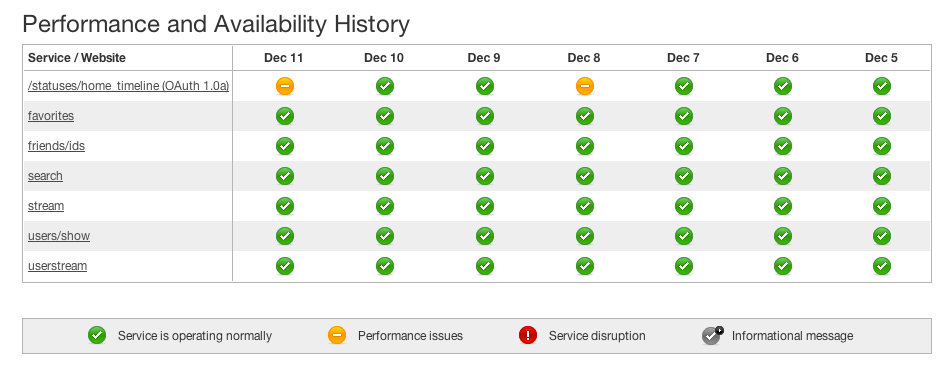951x366 pixels.
Task: Click home_timeline performance issue icon for Dec 11
Action: 284,86
